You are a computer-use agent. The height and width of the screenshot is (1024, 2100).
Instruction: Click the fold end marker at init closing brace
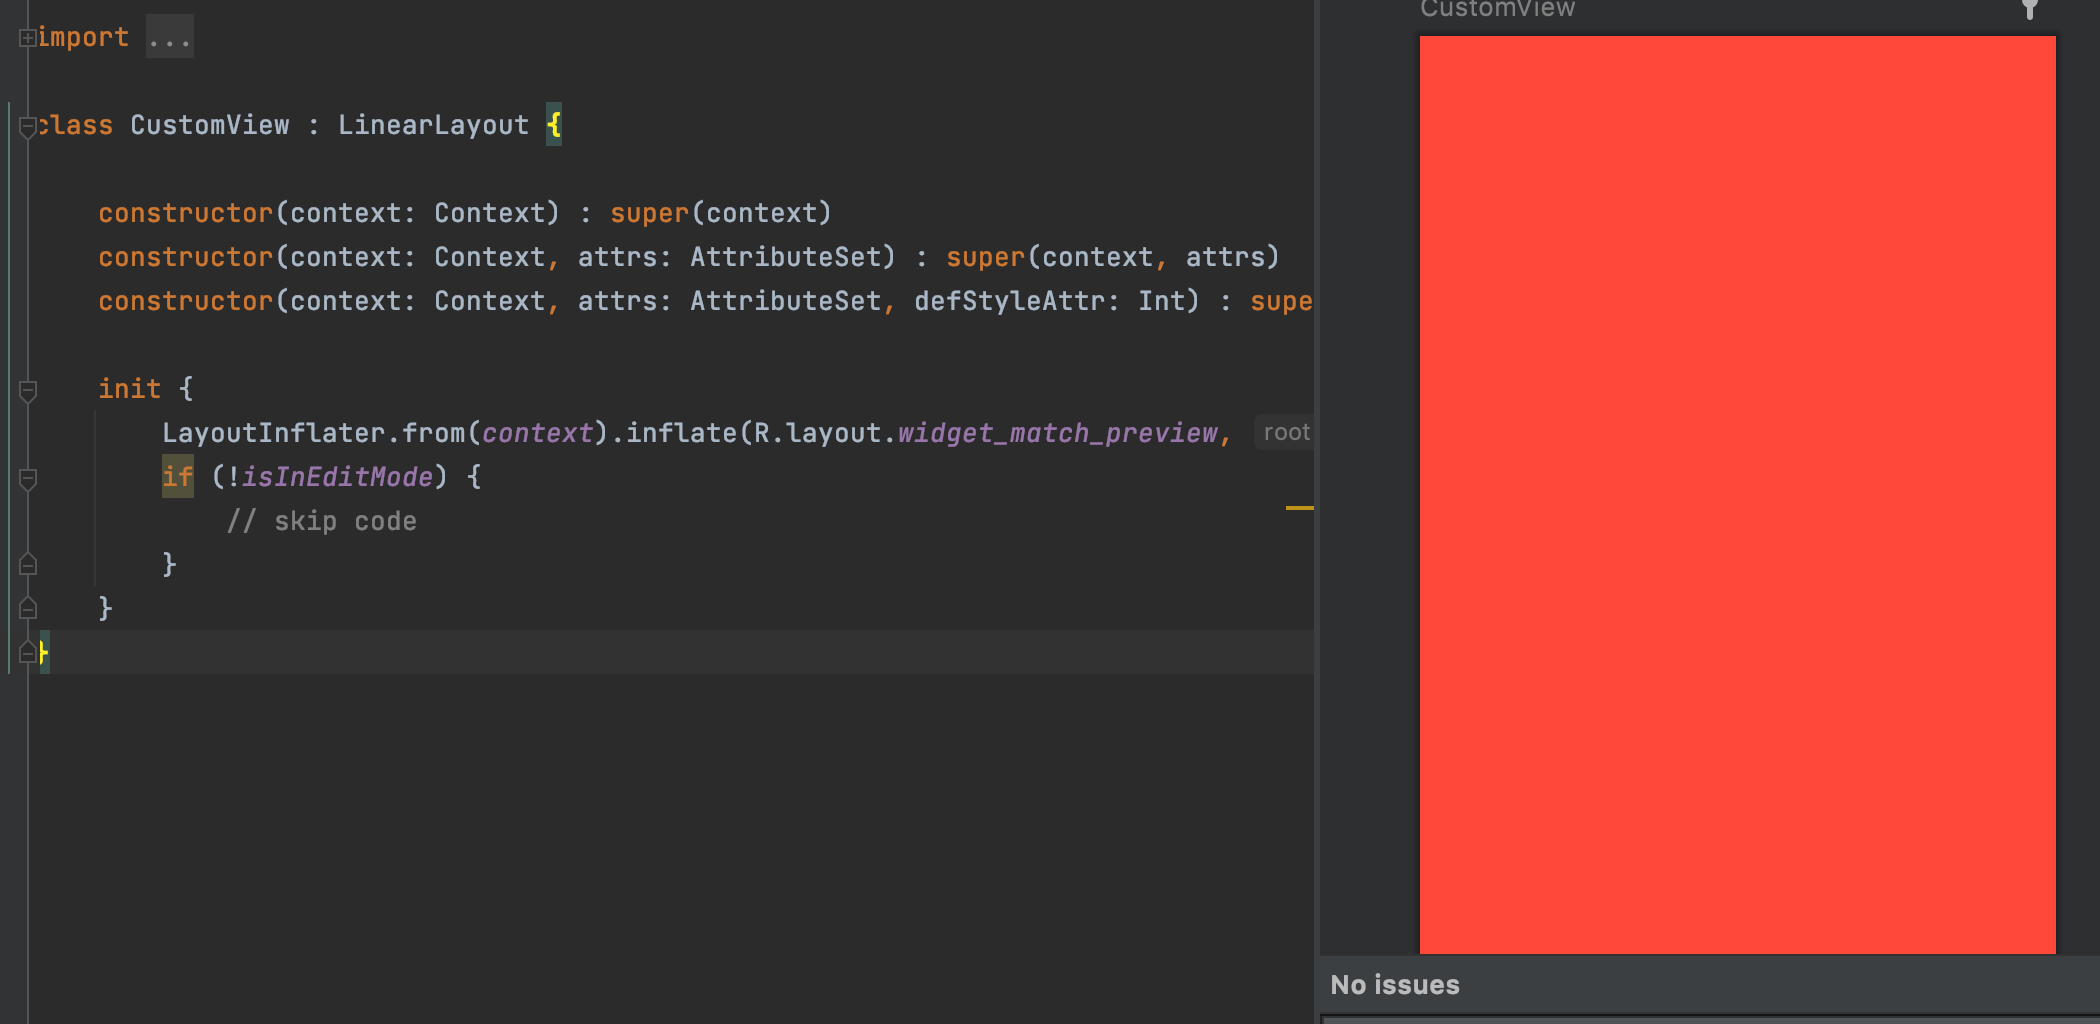pos(28,609)
